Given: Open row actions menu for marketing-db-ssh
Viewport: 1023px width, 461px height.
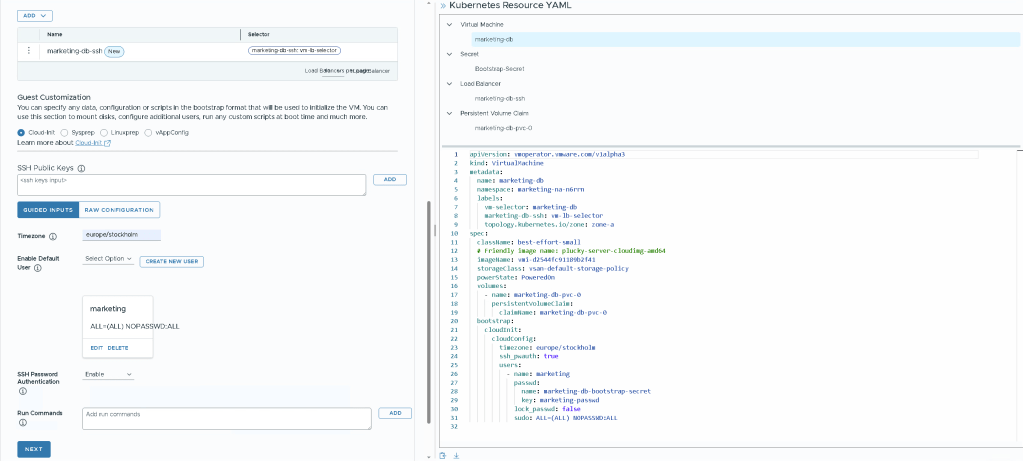Looking at the screenshot, I should click(28, 50).
